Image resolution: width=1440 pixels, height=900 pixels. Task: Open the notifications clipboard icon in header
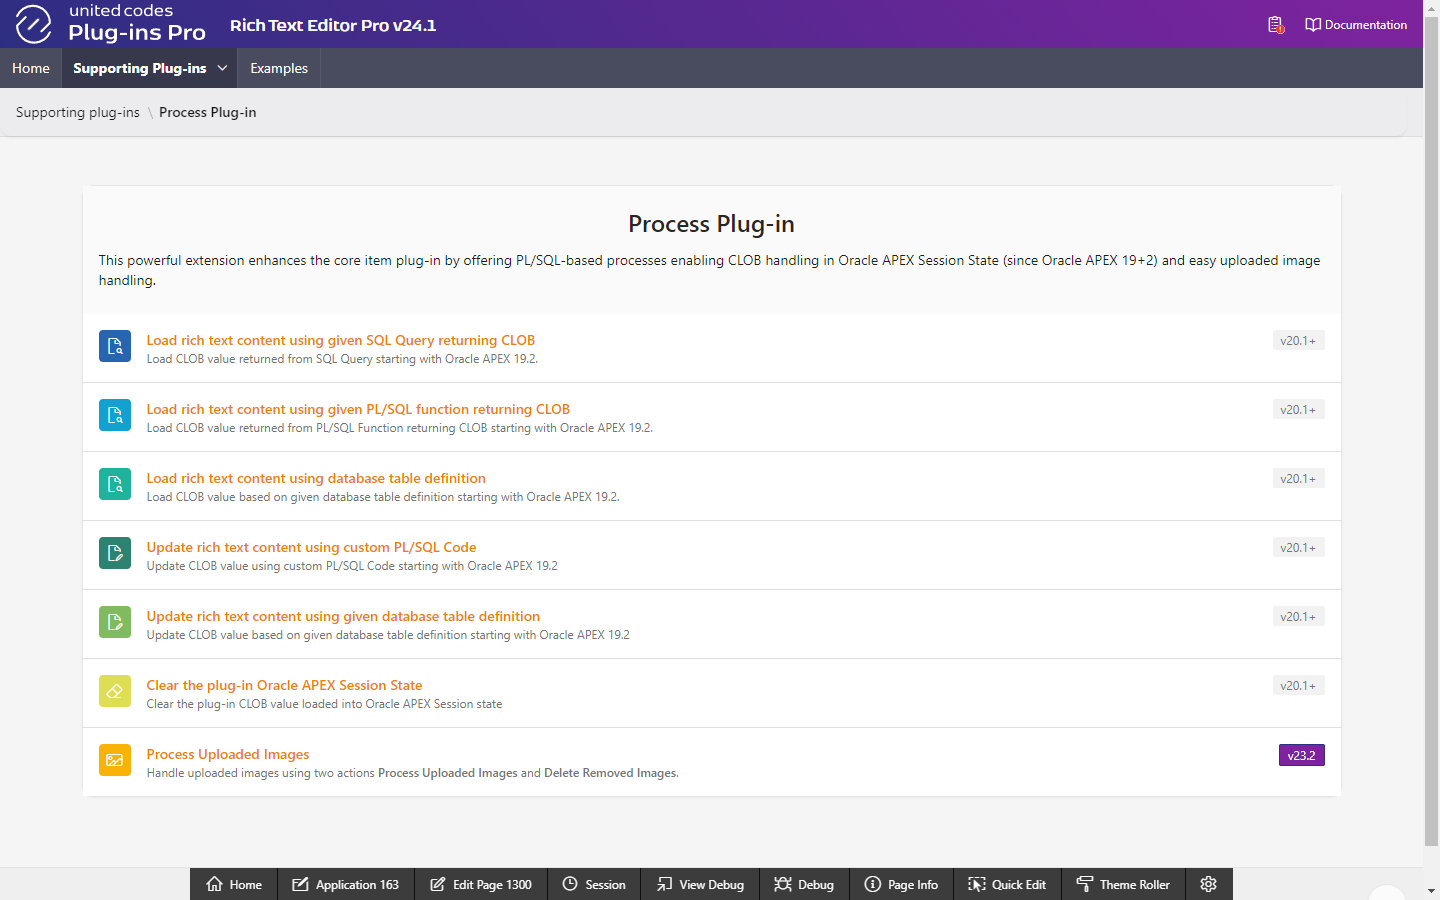(1276, 25)
